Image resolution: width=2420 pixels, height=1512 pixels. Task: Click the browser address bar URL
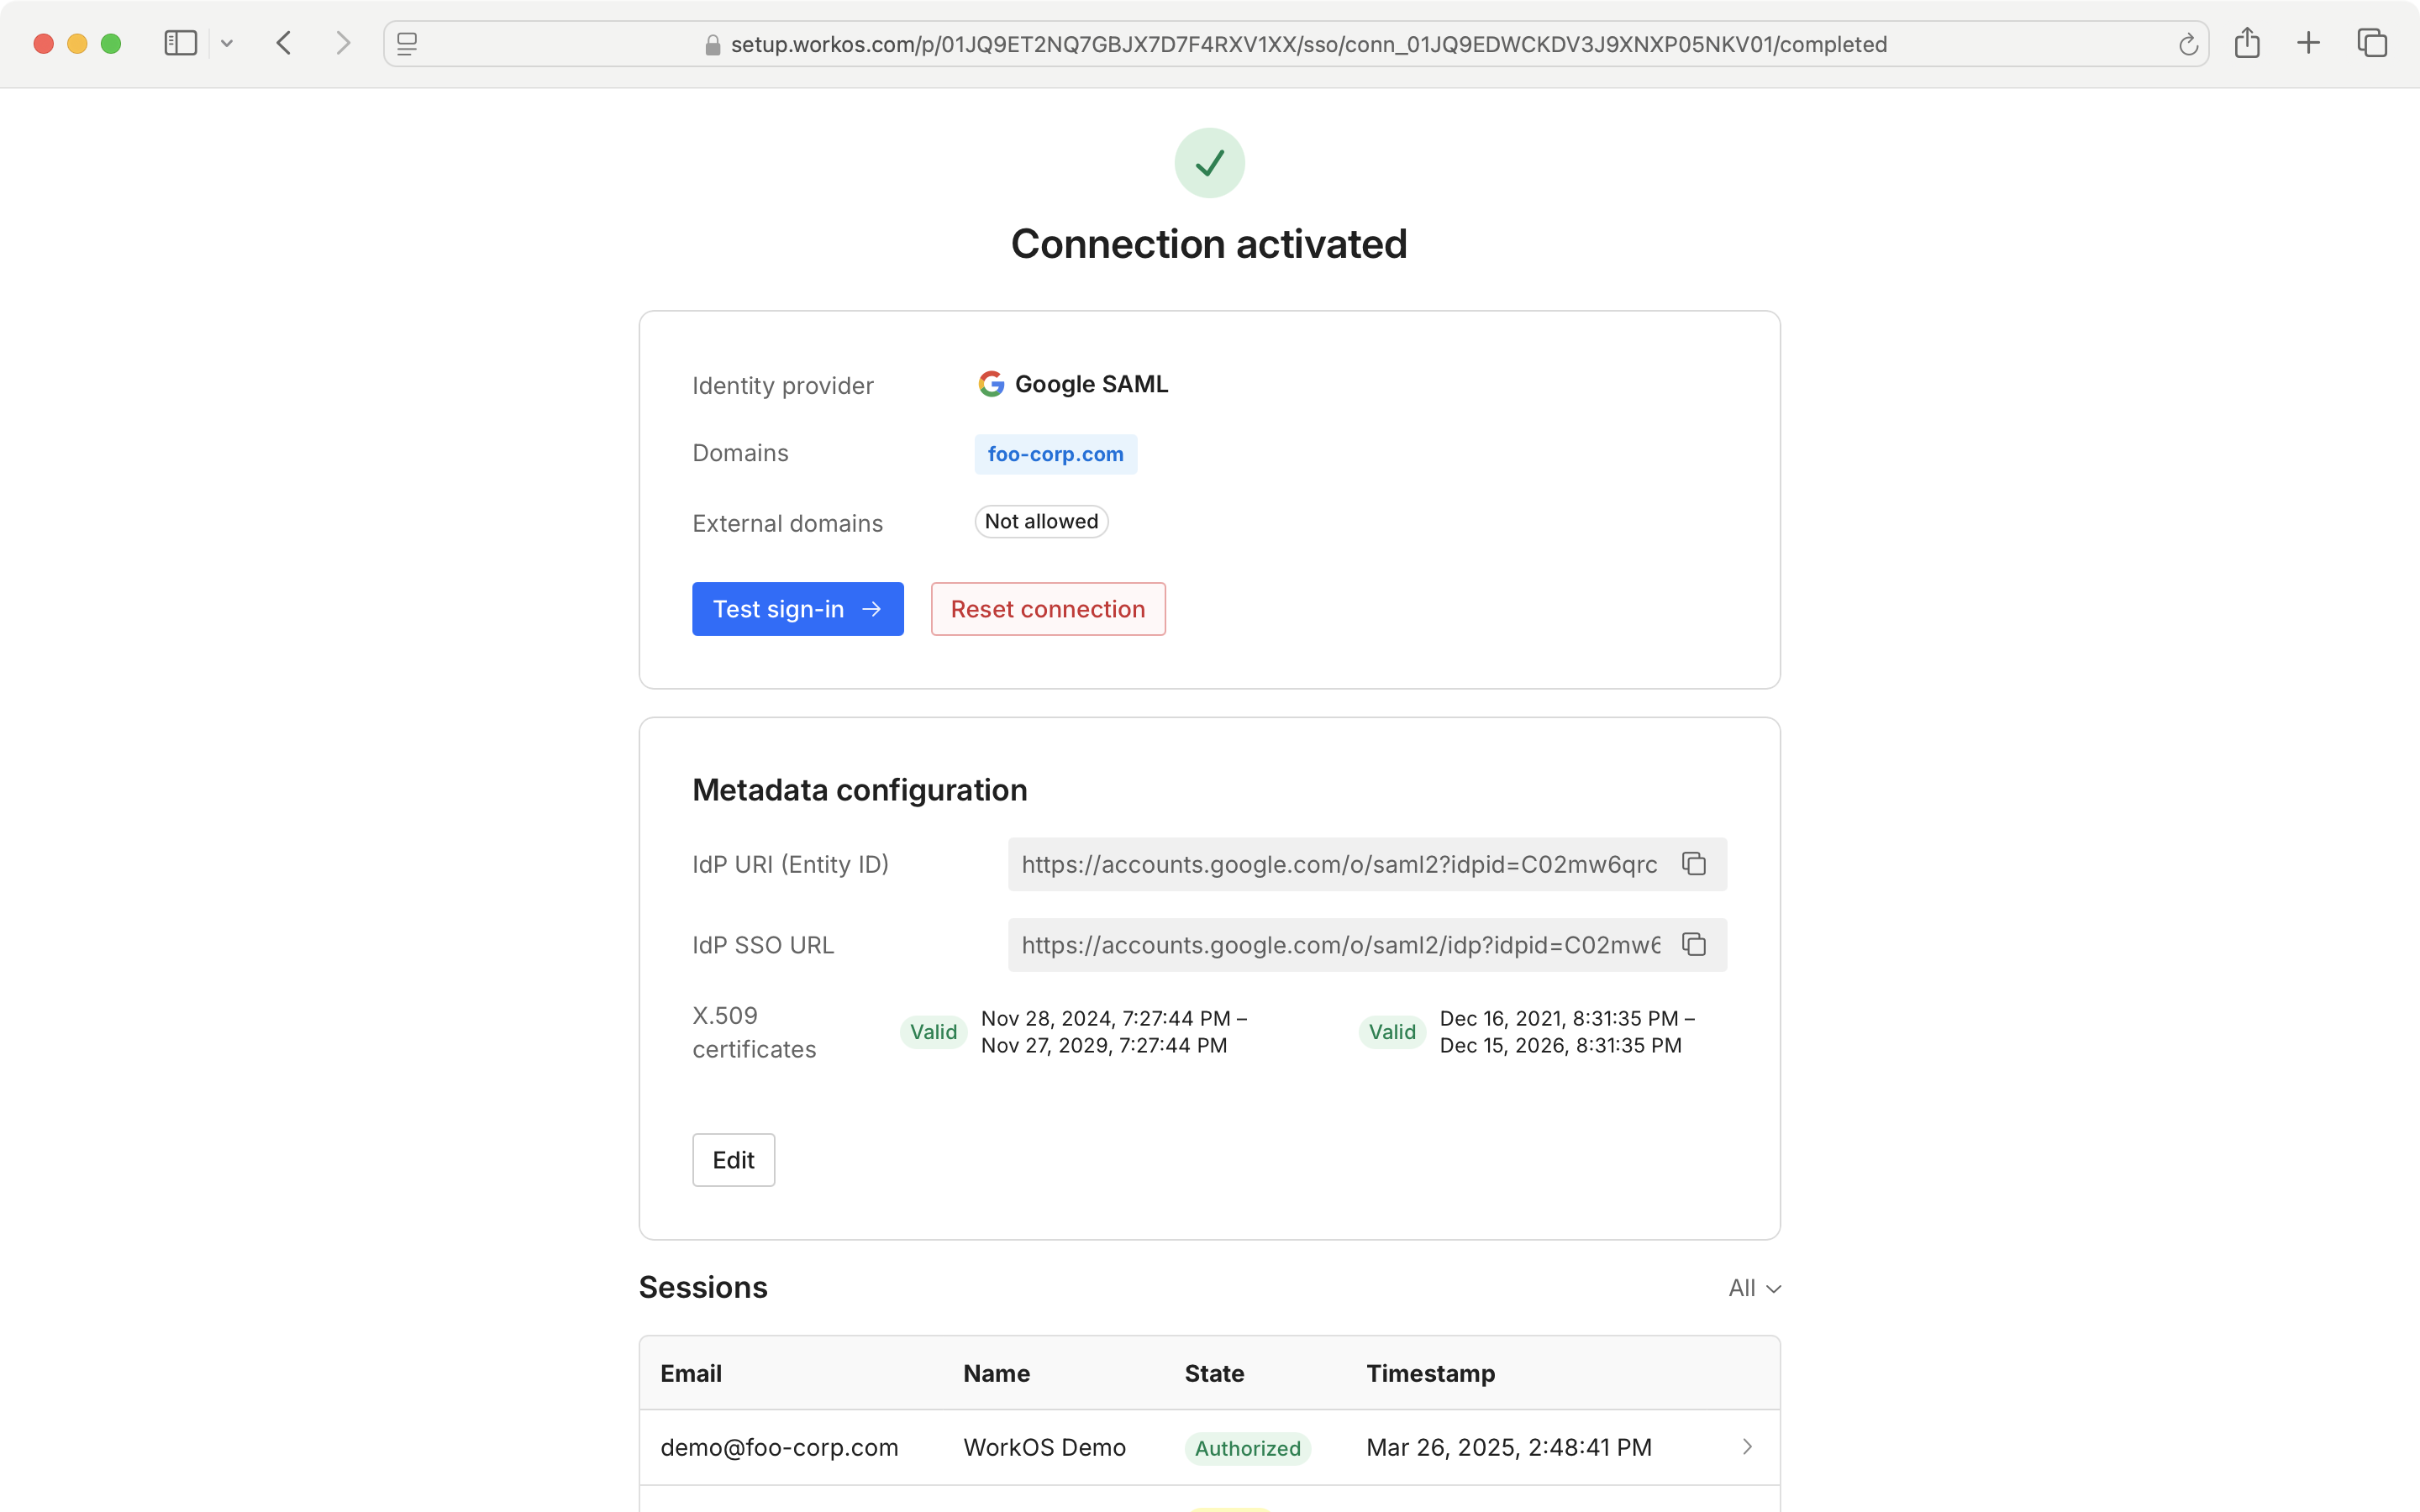click(x=1308, y=44)
